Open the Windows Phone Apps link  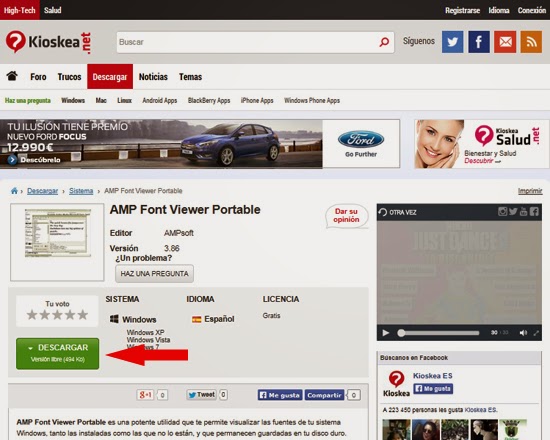(x=312, y=100)
